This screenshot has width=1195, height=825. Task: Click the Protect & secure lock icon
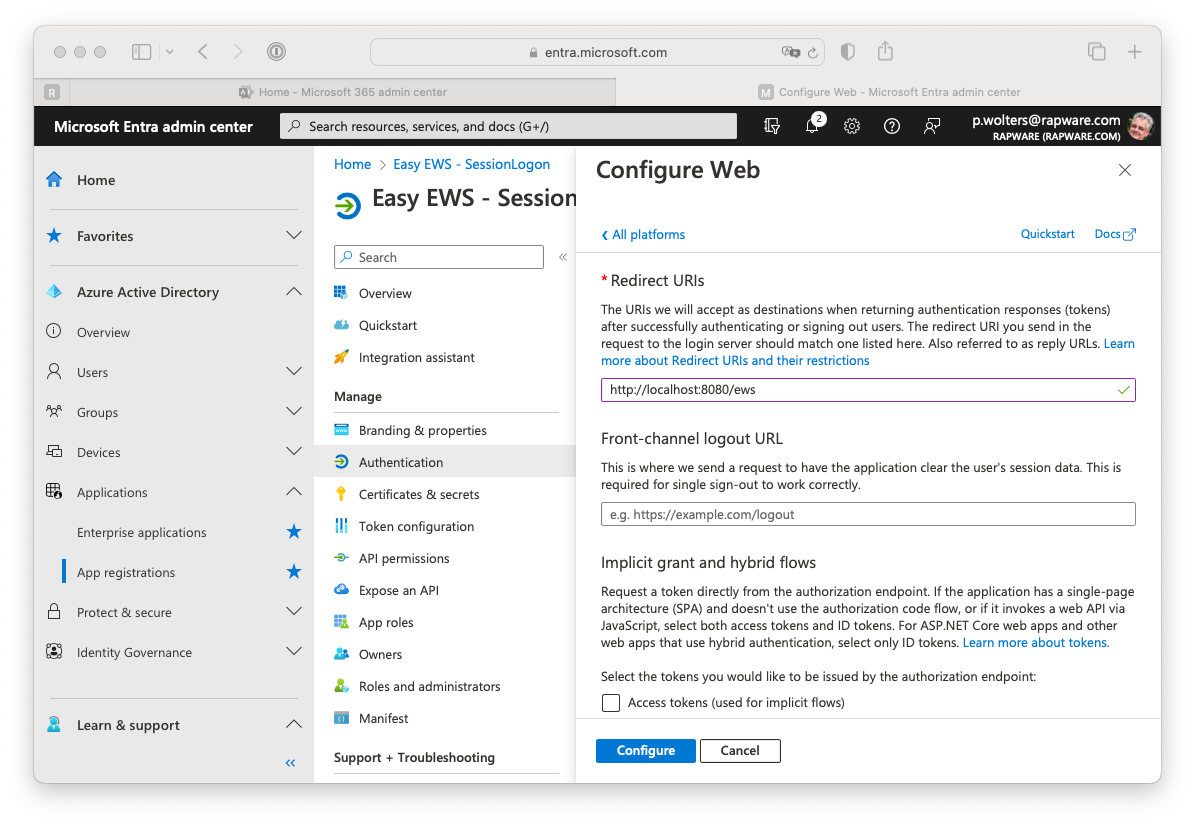pyautogui.click(x=54, y=612)
